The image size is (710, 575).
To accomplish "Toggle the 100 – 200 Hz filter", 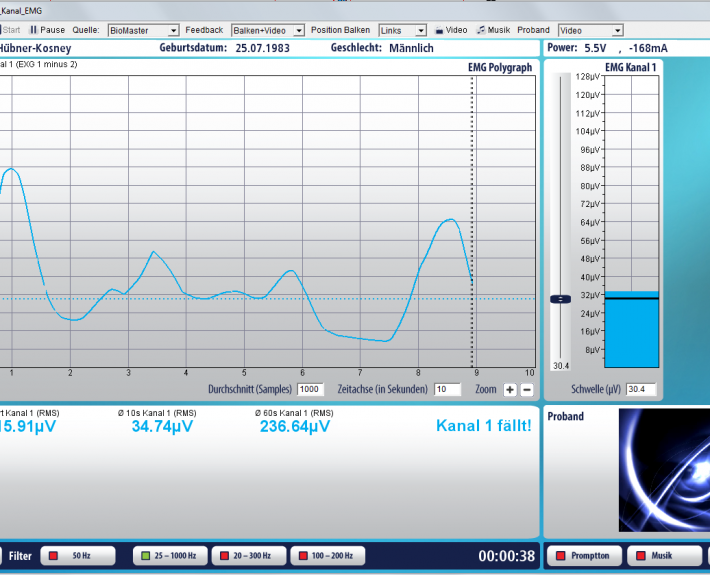I will pyautogui.click(x=328, y=556).
